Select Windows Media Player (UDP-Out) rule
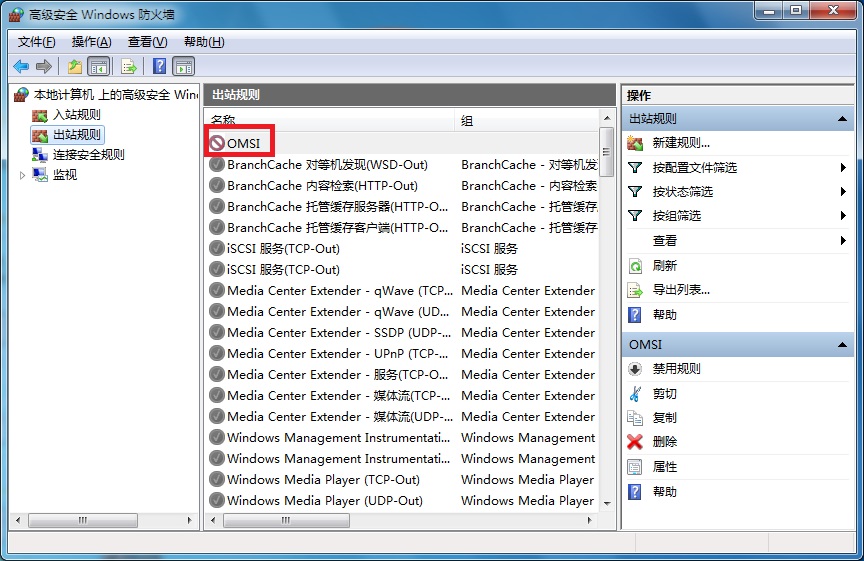The width and height of the screenshot is (864, 561). (325, 500)
